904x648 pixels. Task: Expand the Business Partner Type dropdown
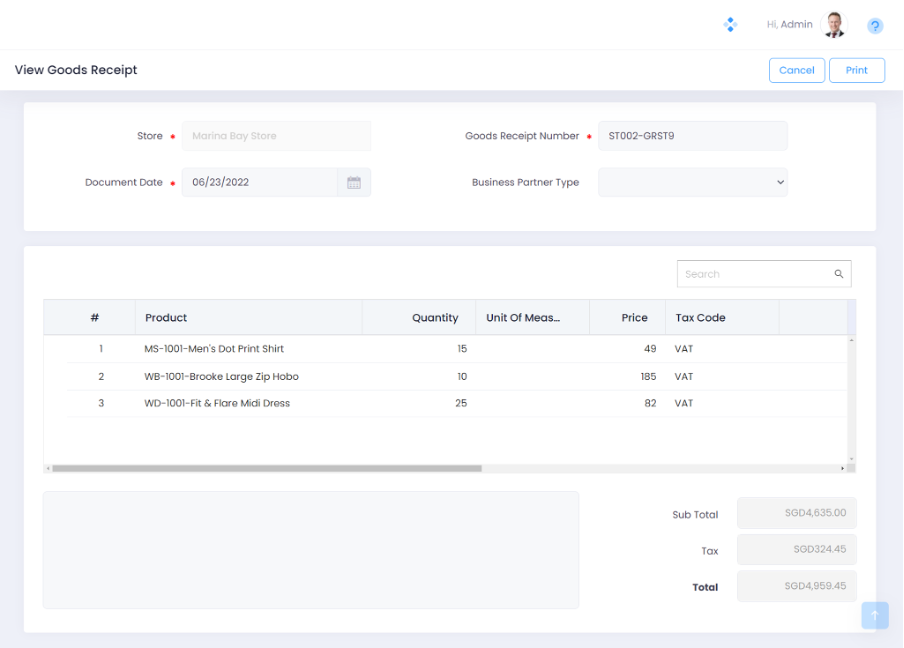click(692, 183)
